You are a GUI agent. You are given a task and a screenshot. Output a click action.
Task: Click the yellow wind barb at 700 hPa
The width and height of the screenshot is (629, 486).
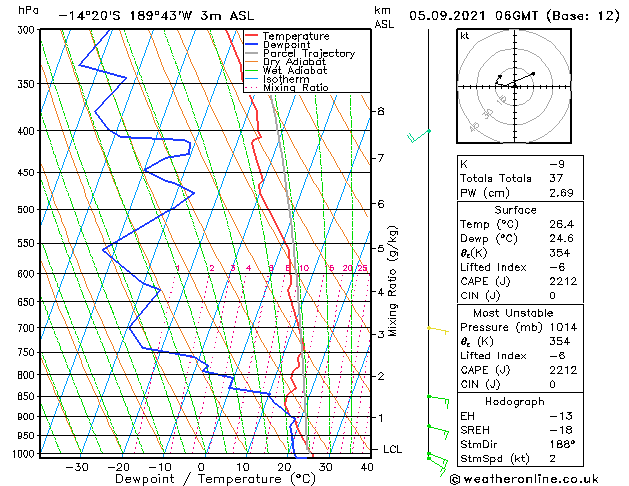(438, 330)
